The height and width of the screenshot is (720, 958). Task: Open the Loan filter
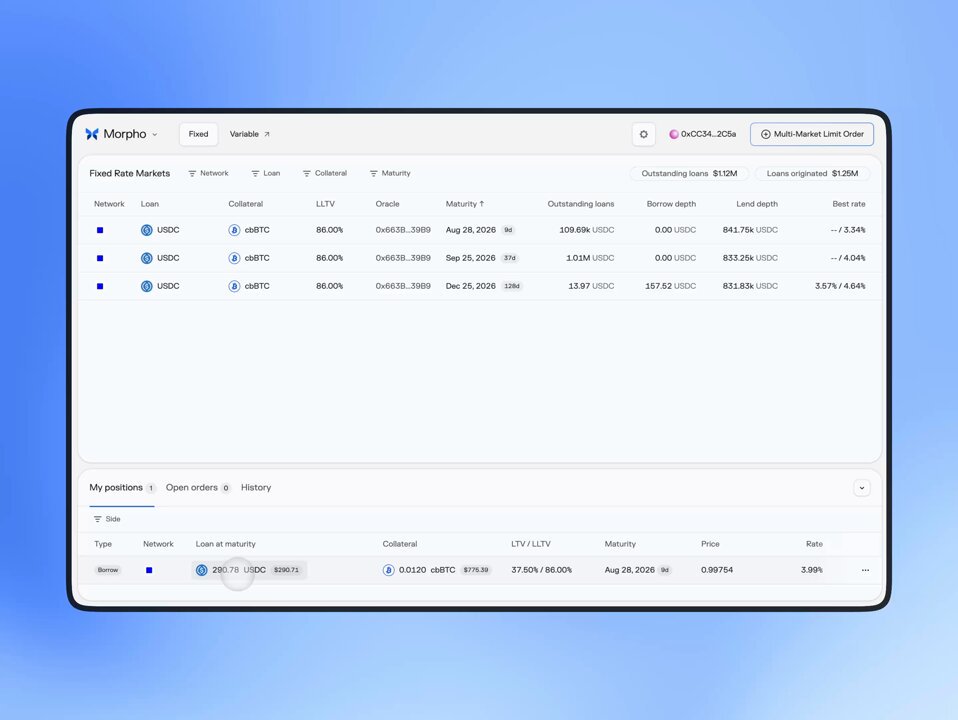point(266,174)
